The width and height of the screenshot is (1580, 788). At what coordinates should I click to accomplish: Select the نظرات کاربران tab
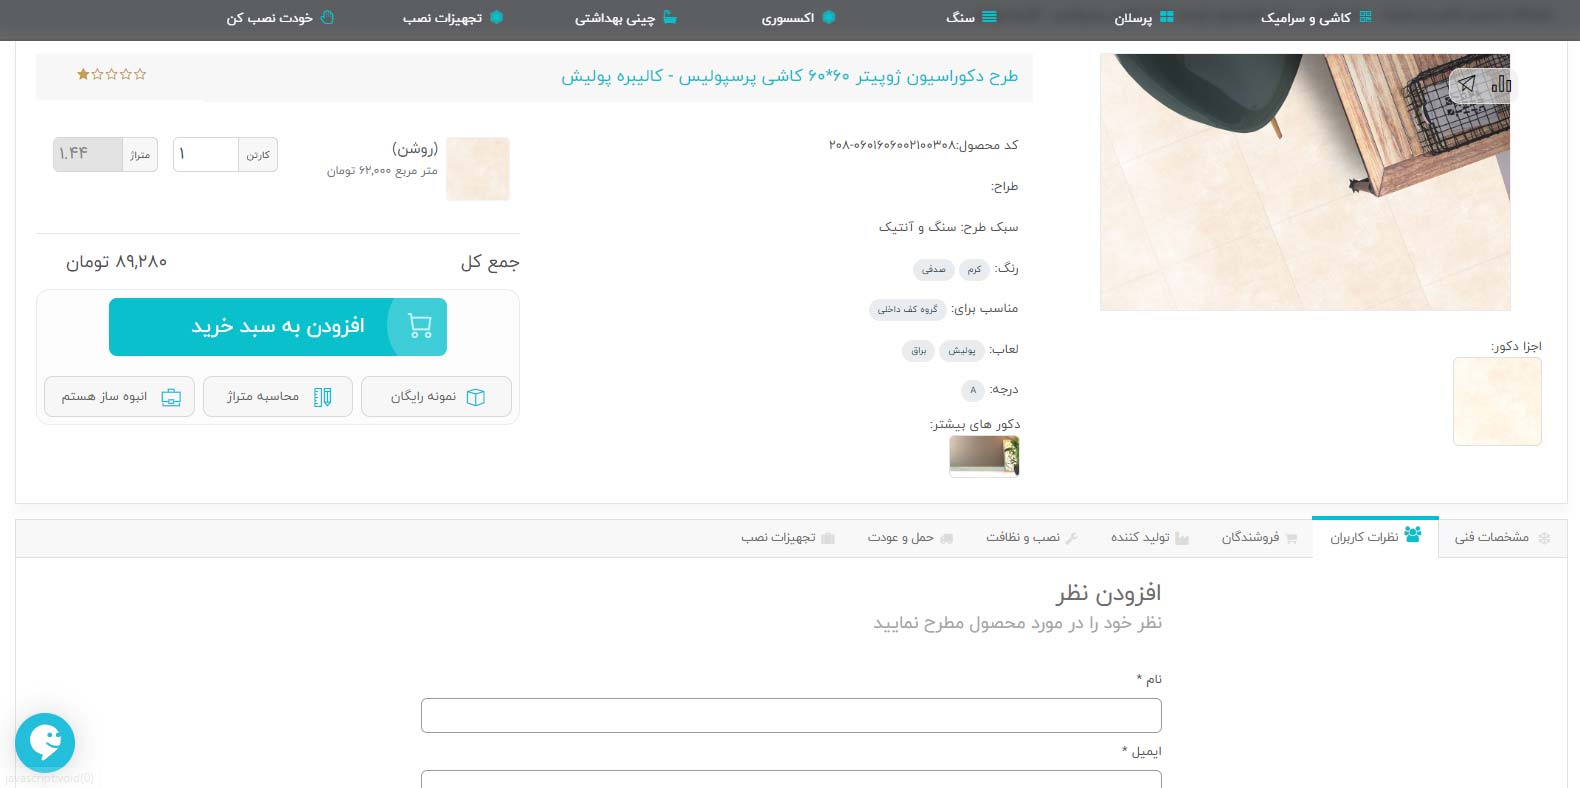(1375, 538)
